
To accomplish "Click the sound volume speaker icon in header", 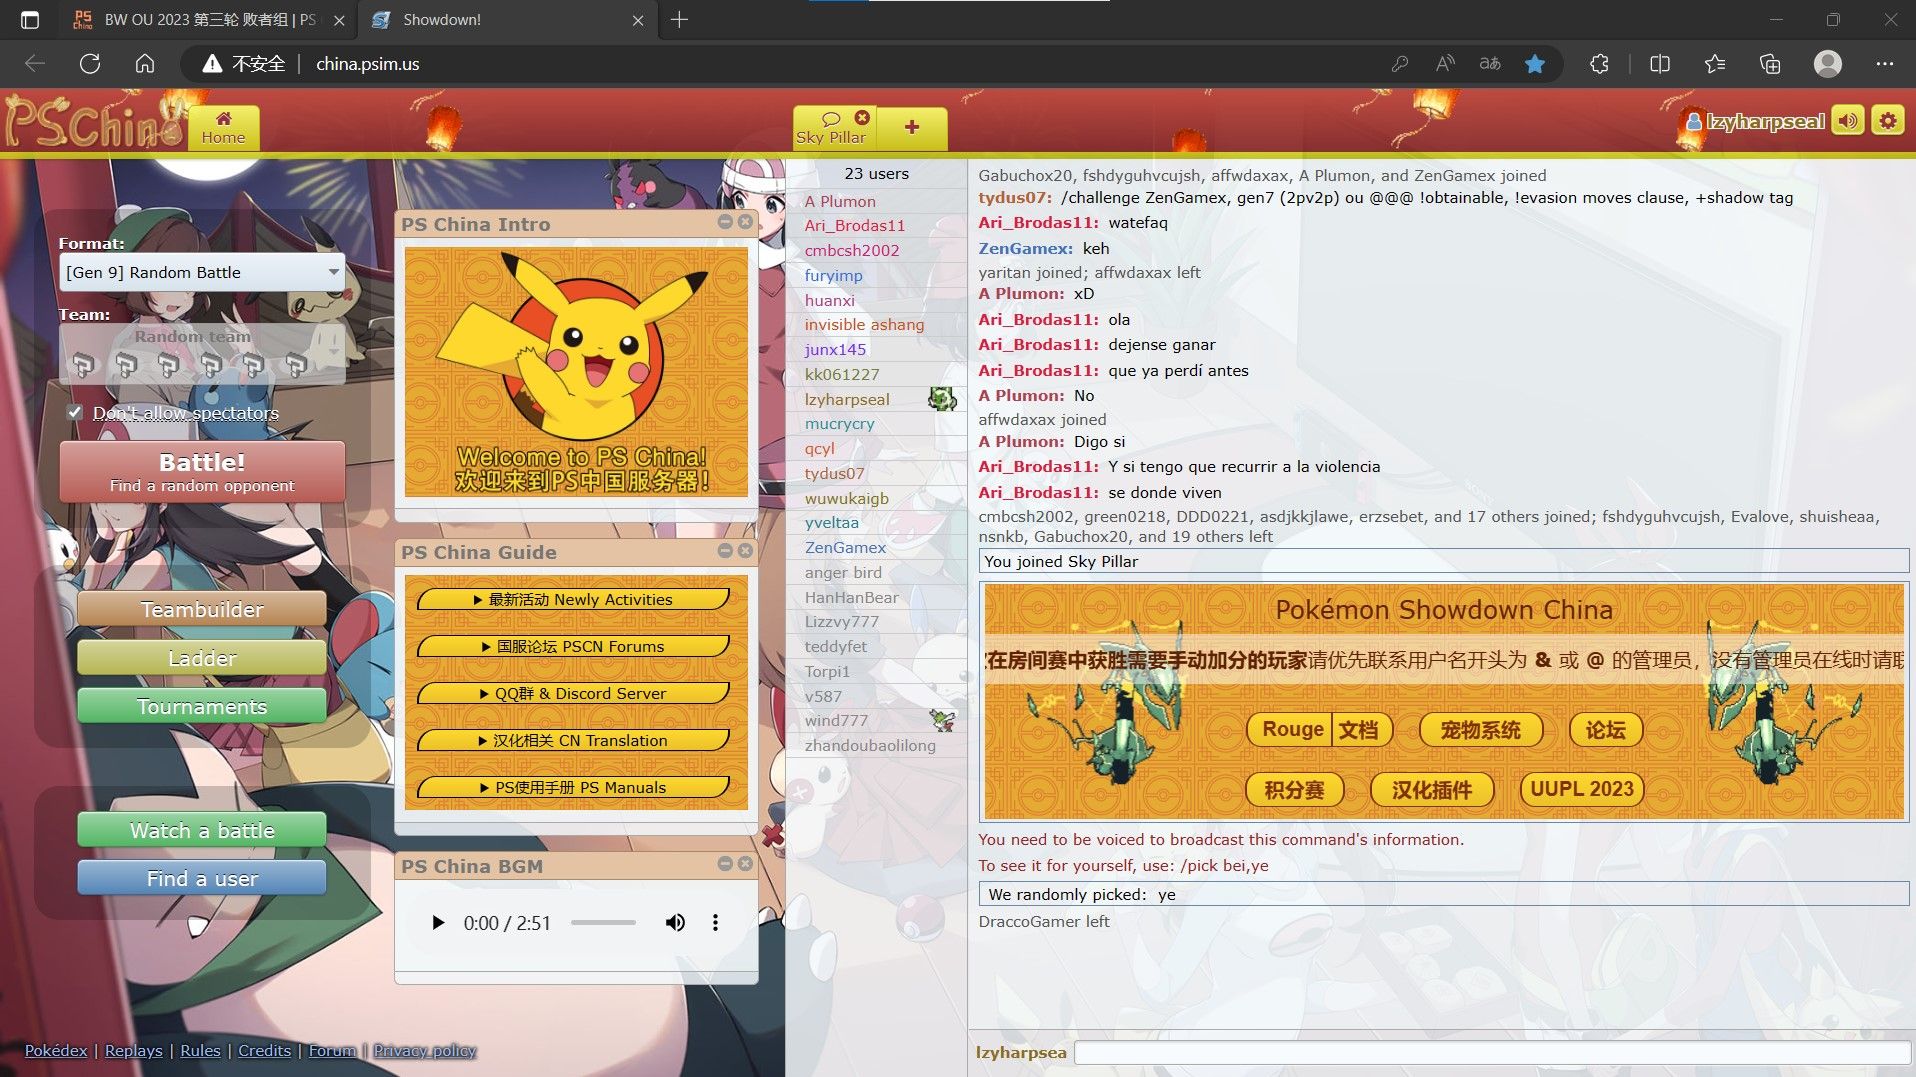I will coord(1847,121).
